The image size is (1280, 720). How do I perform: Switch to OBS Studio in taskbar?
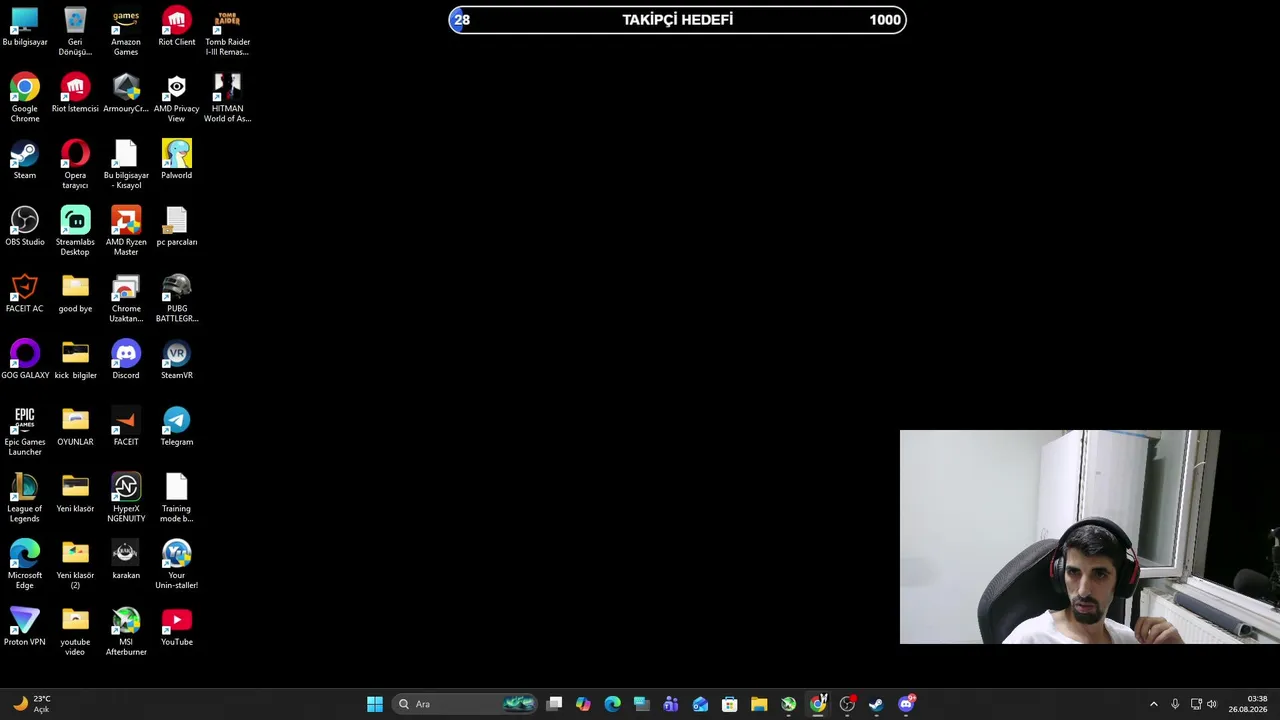click(x=847, y=704)
